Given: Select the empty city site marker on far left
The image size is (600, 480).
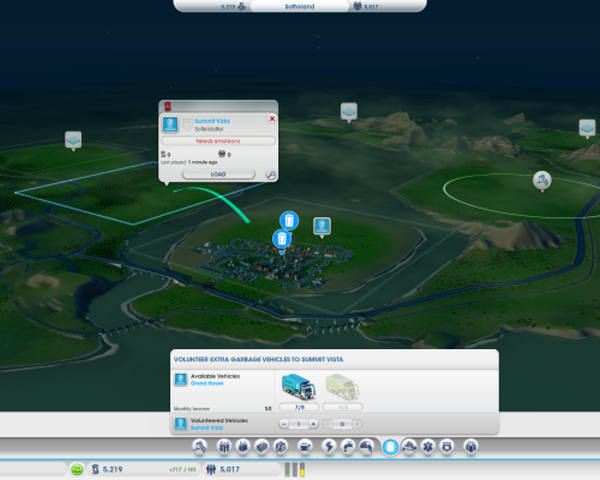Looking at the screenshot, I should pos(73,140).
